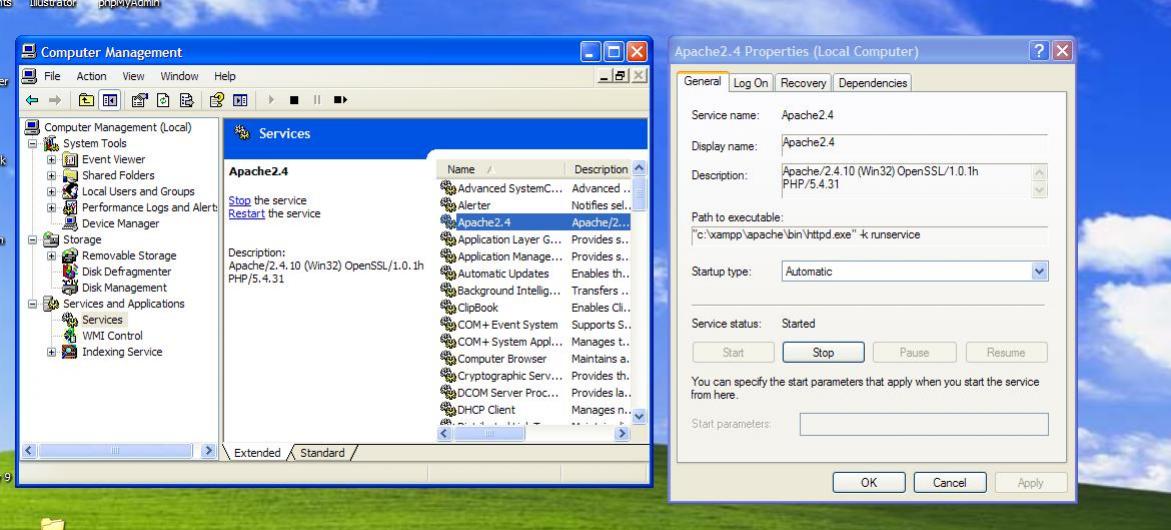
Task: Click the Local Users and Groups icon
Action: (70, 191)
